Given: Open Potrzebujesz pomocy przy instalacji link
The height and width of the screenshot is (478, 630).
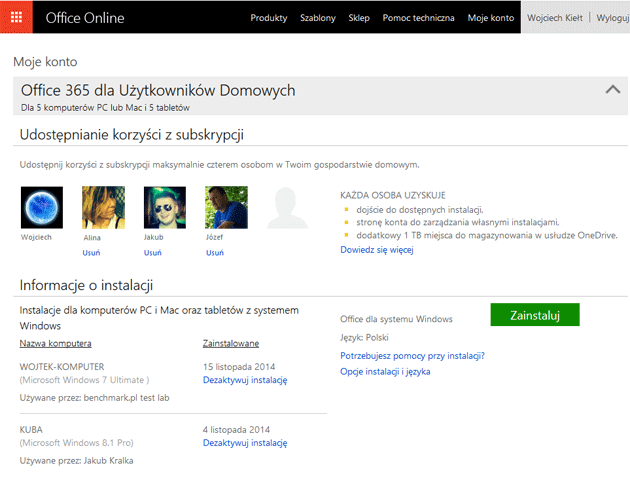Looking at the screenshot, I should [412, 356].
